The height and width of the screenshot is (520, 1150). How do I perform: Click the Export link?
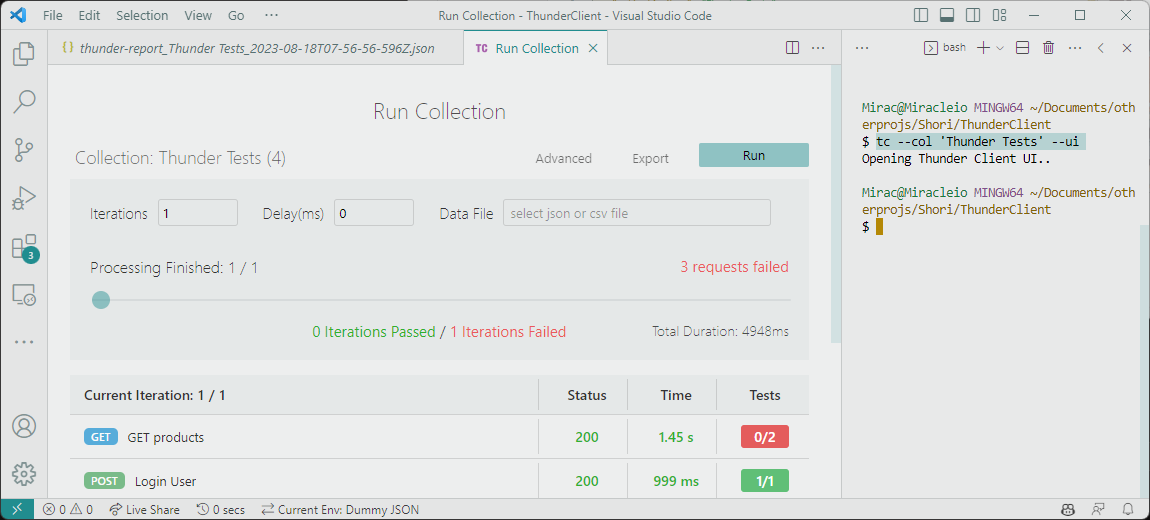[651, 158]
